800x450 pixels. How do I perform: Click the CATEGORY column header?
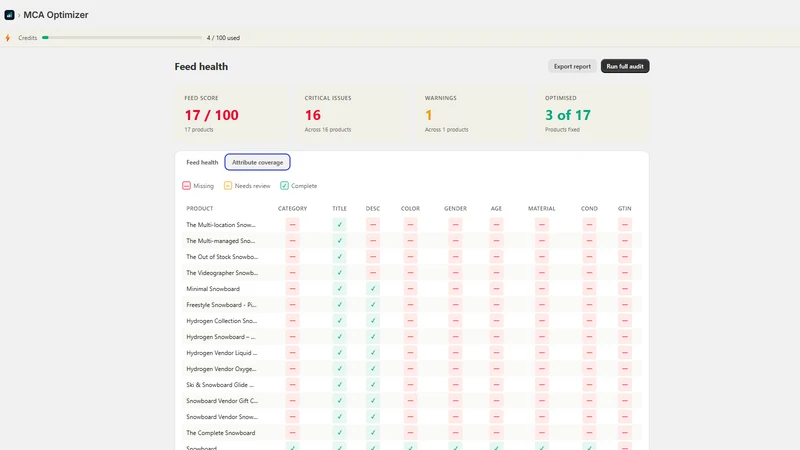pos(292,209)
